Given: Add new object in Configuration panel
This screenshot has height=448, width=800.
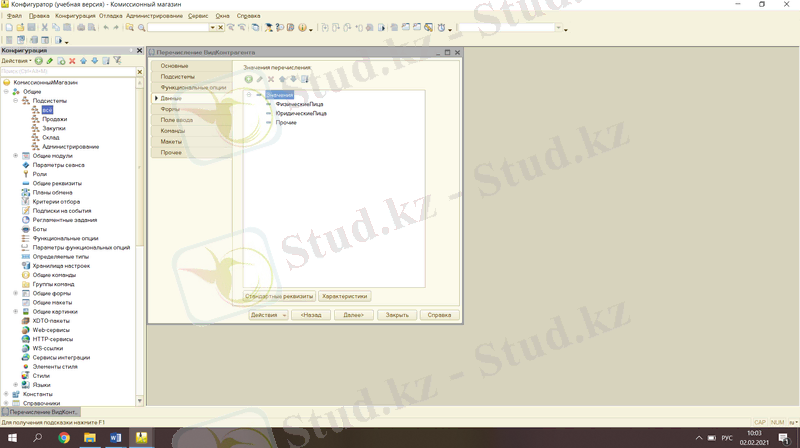Looking at the screenshot, I should click(39, 61).
